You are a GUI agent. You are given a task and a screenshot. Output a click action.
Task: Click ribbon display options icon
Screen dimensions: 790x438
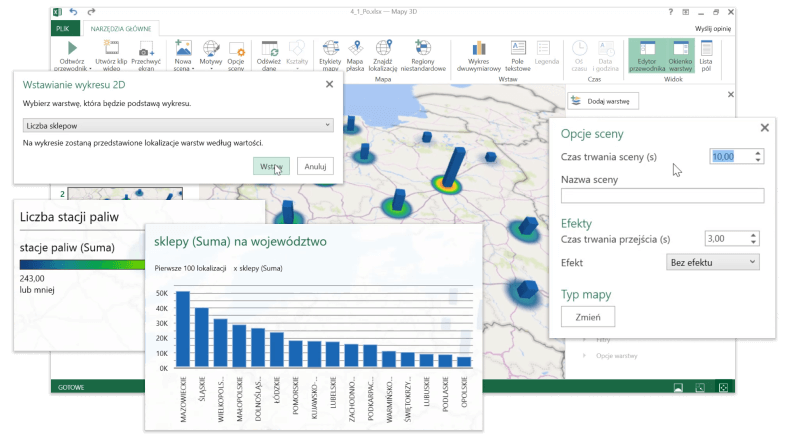(686, 12)
